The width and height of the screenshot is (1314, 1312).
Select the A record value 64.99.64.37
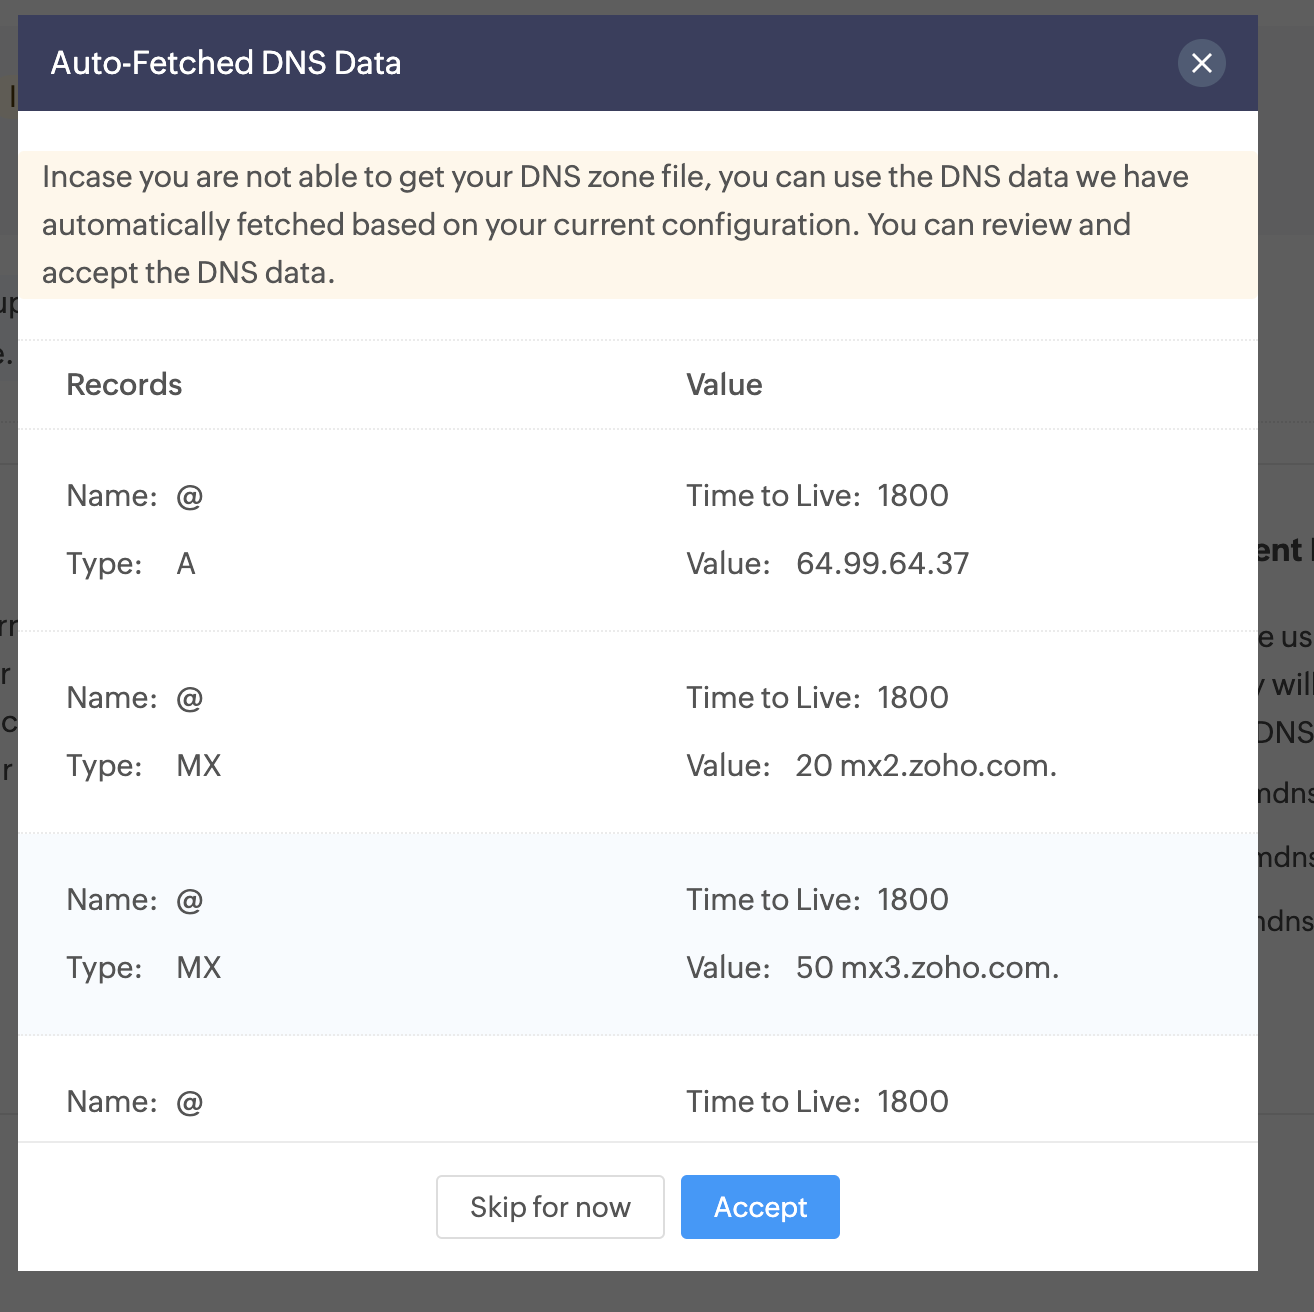[882, 563]
